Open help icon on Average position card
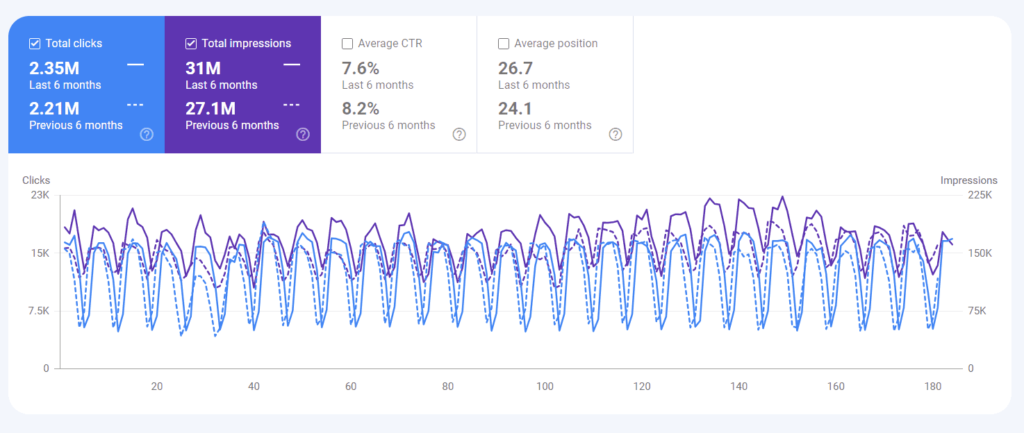Screen dimensions: 1024x433 (615, 135)
